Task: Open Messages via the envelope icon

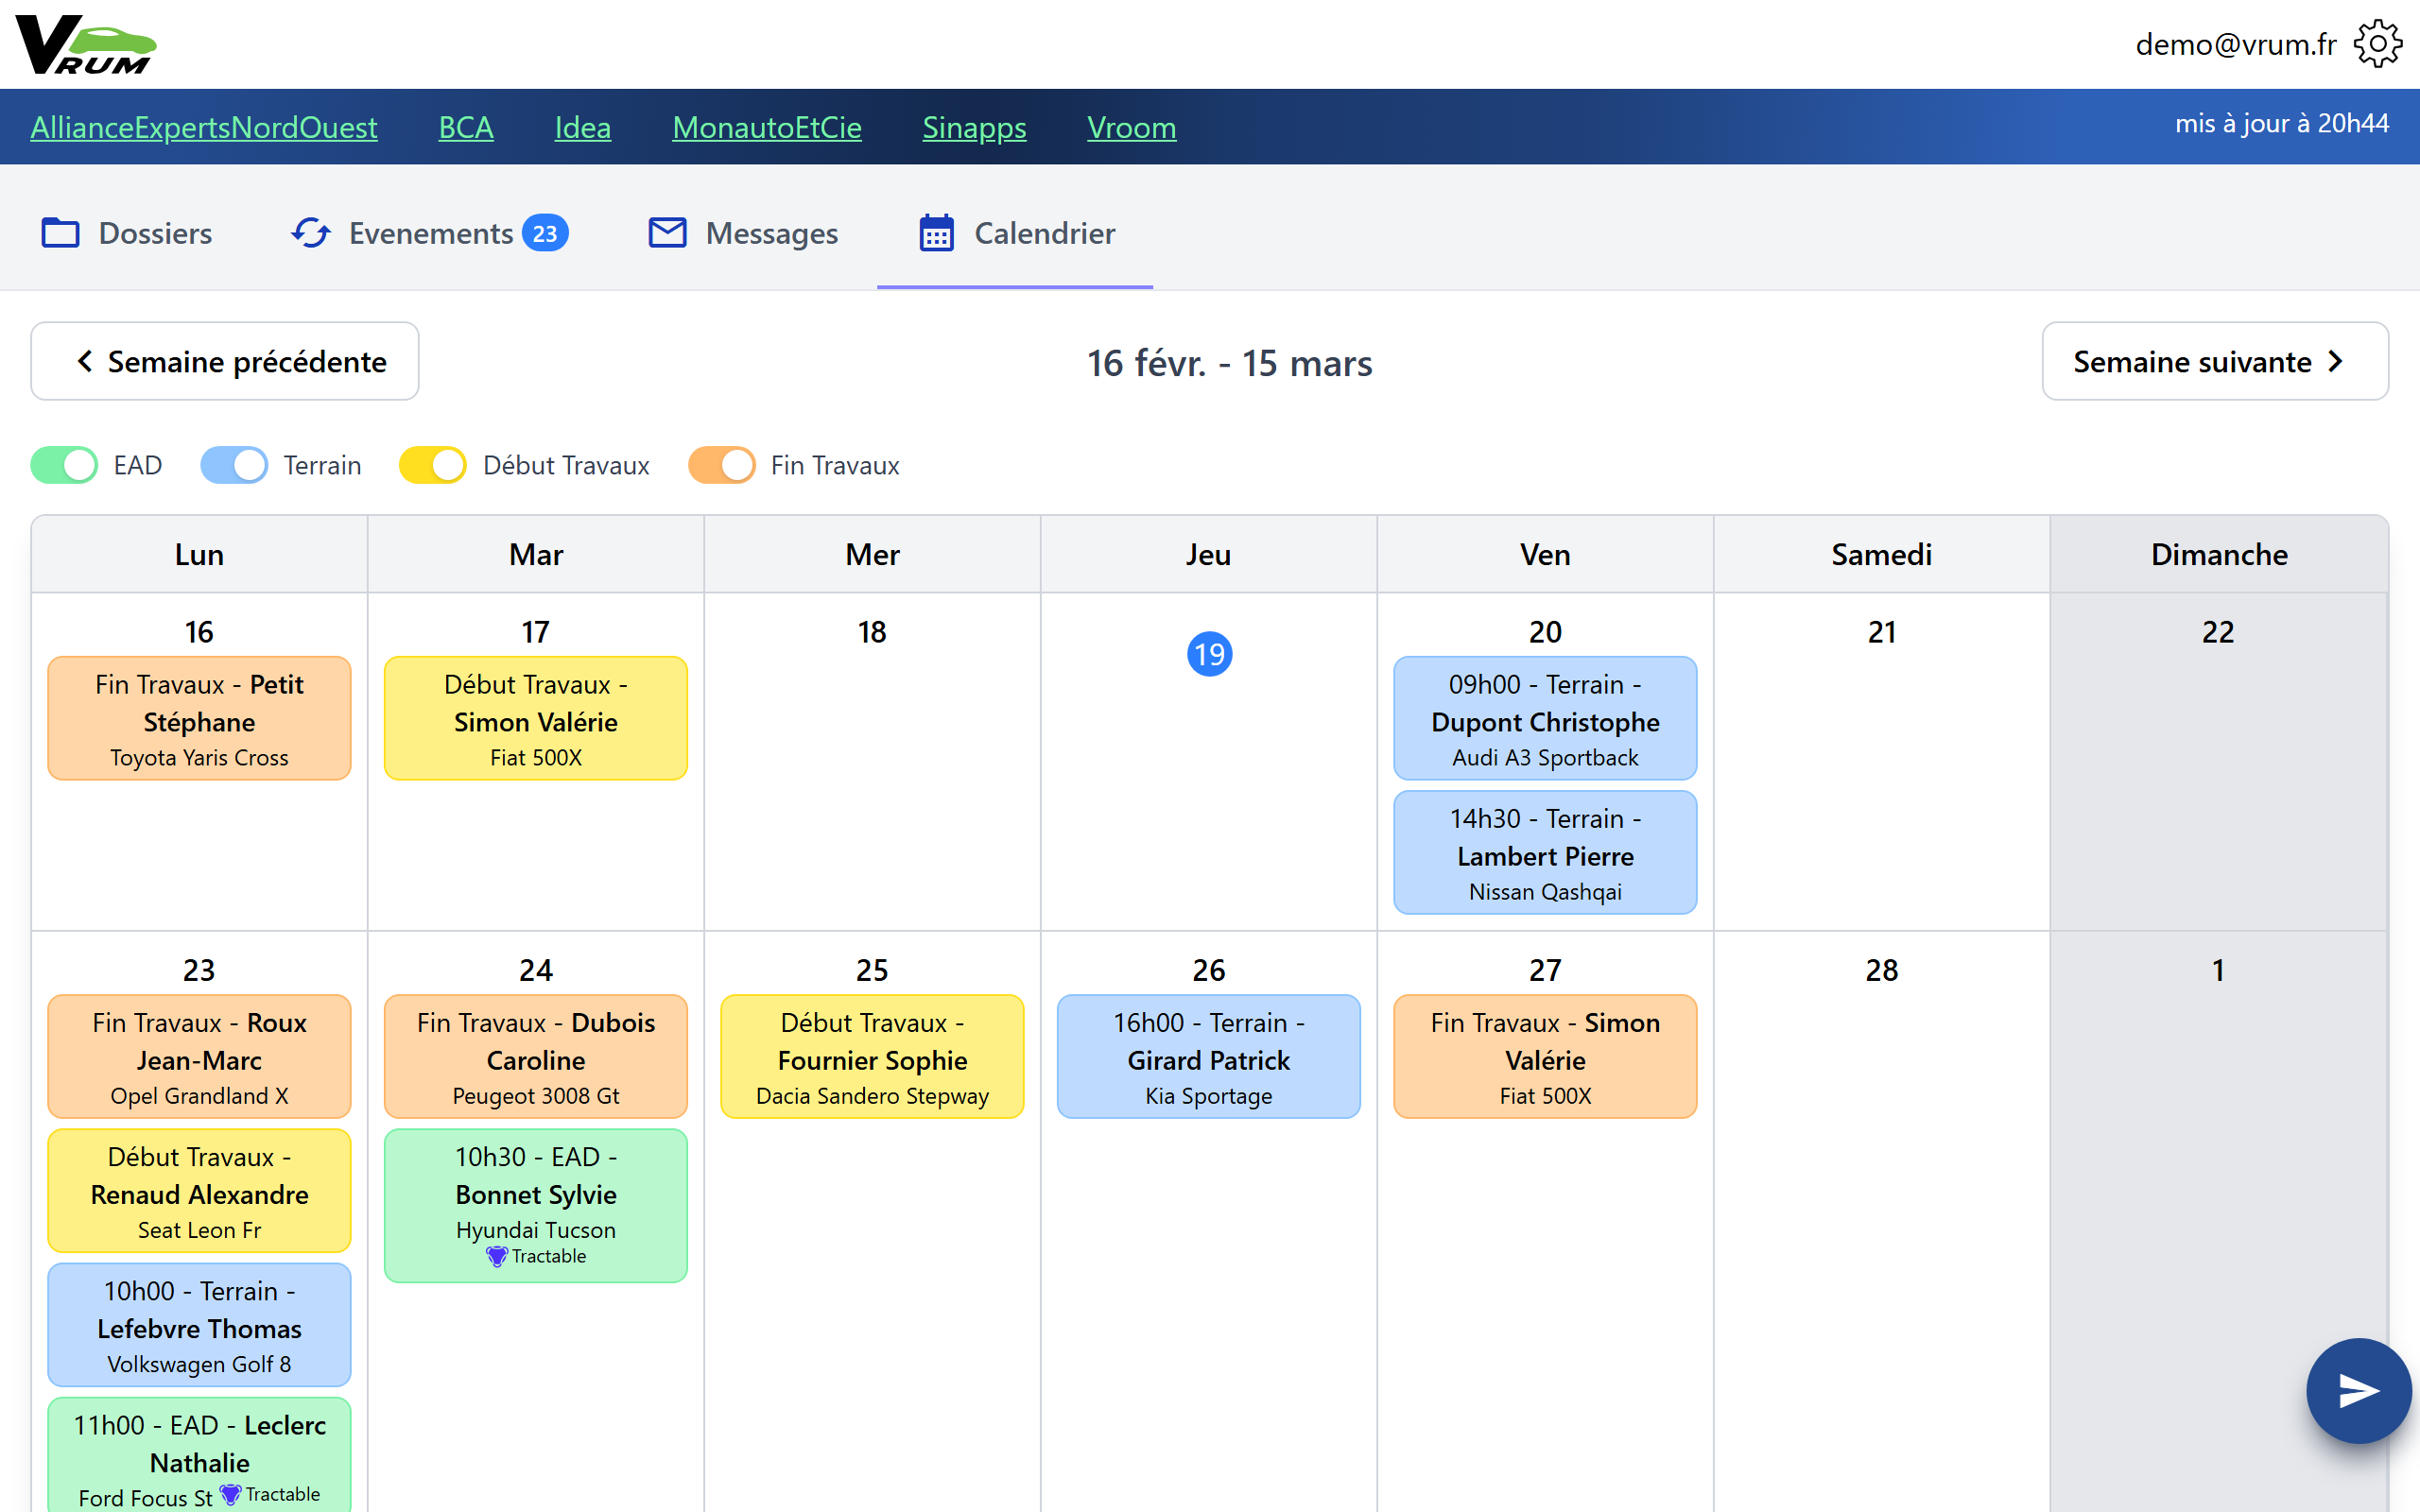Action: click(x=666, y=232)
